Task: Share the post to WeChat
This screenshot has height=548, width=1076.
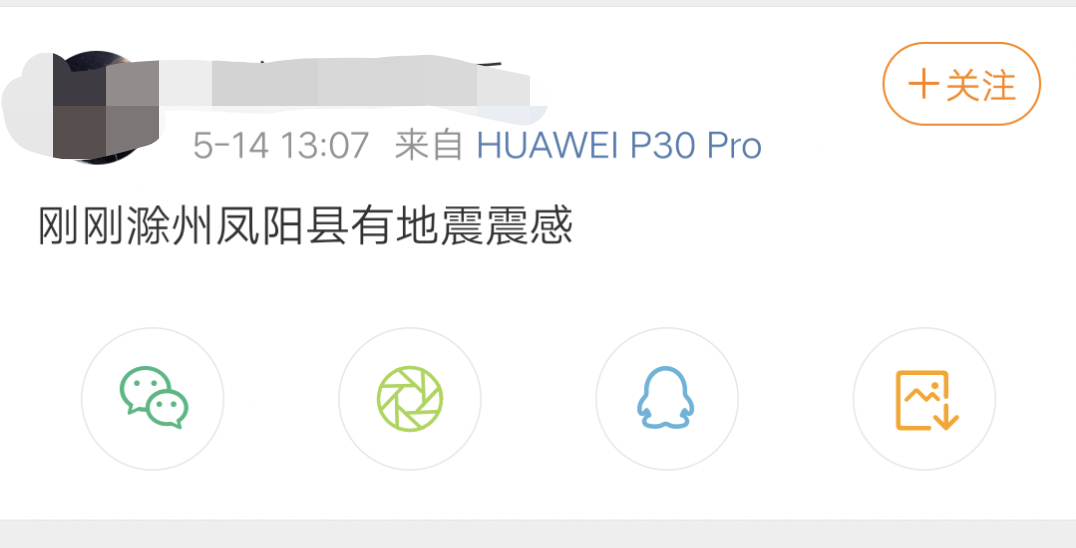Action: (x=152, y=398)
